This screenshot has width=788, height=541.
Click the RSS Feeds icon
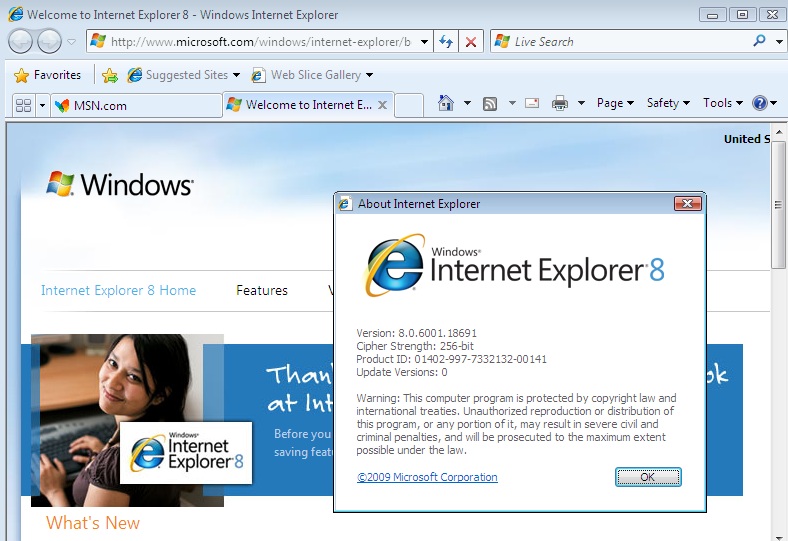(x=490, y=103)
